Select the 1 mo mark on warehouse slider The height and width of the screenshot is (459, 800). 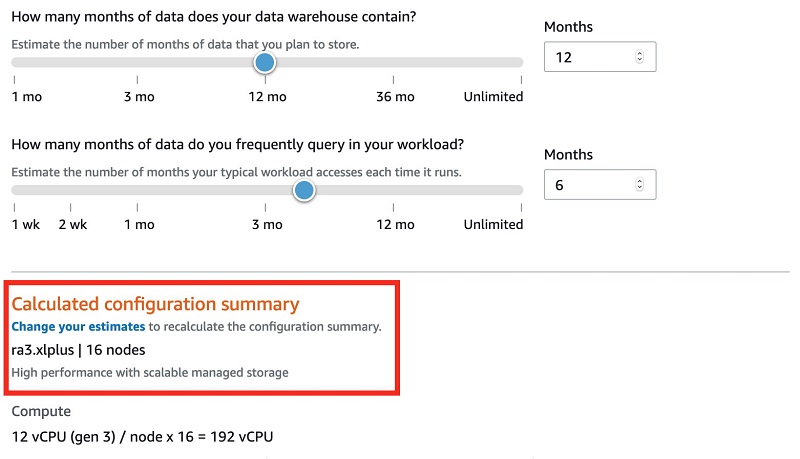[27, 96]
